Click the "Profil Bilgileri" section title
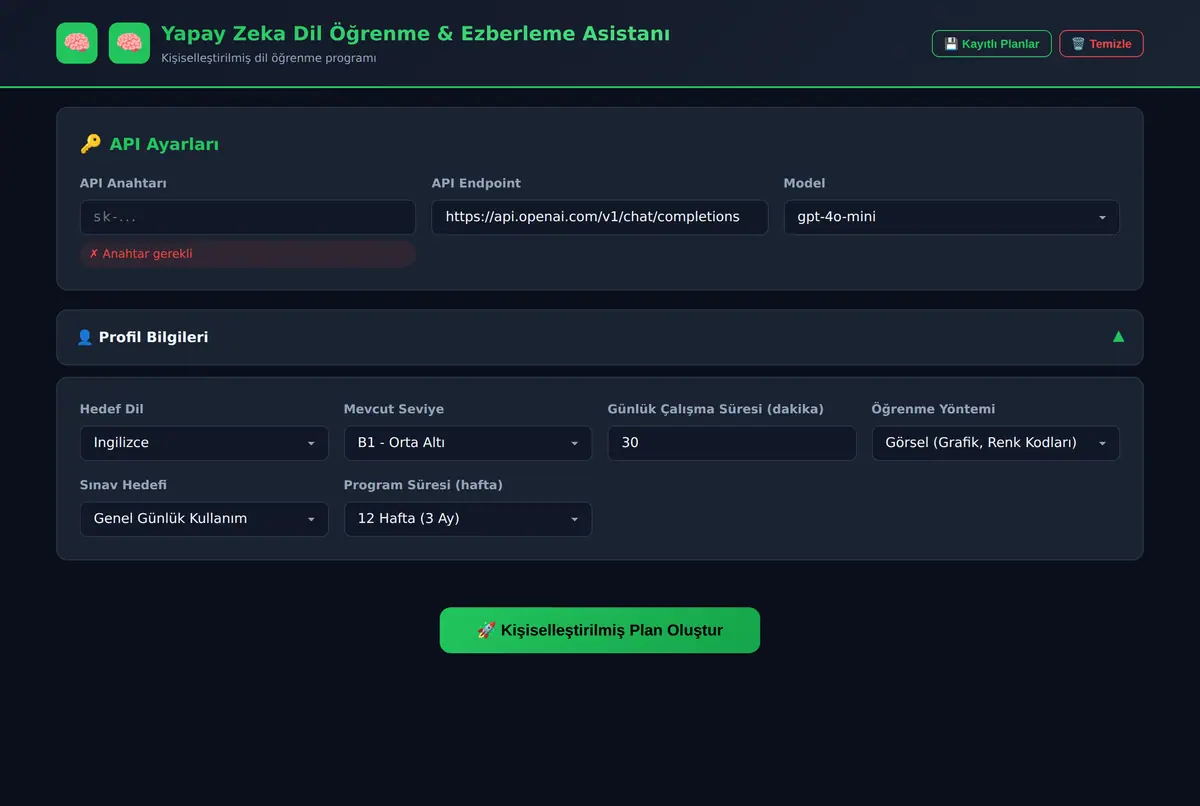The image size is (1200, 806). [153, 337]
